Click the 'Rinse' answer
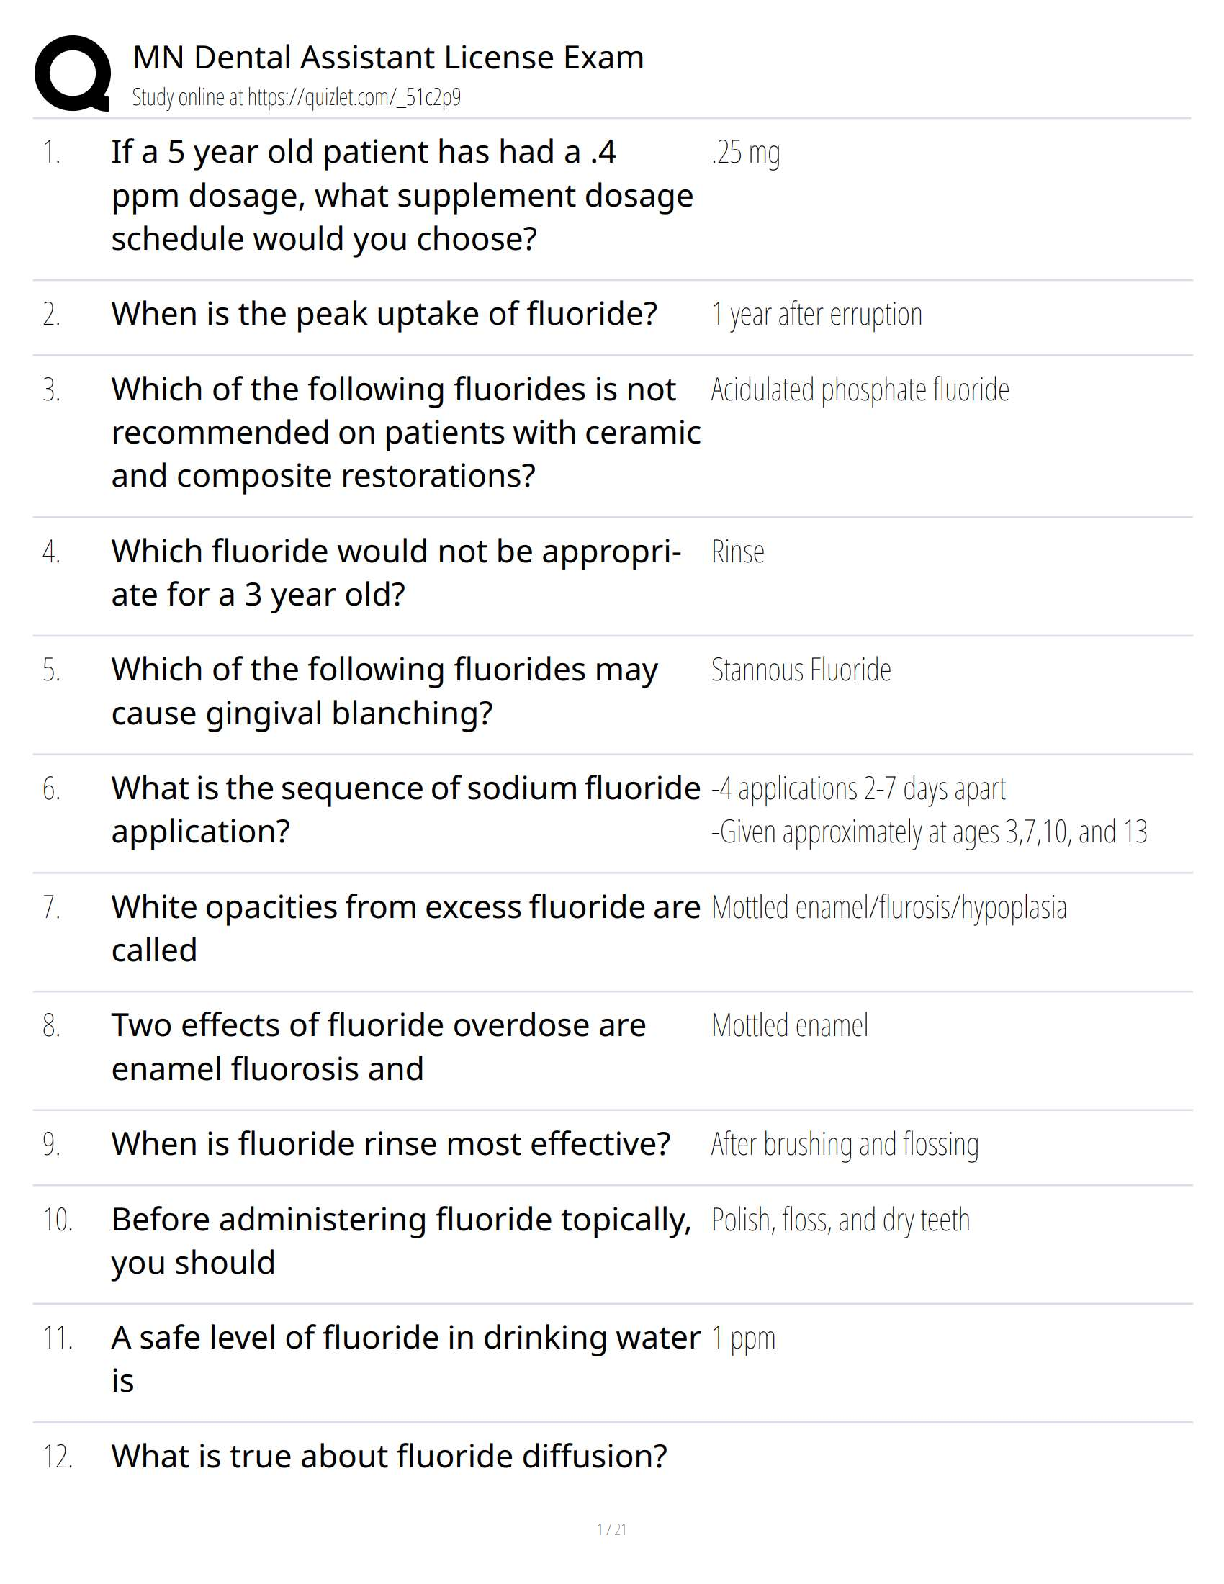Screen dimensions: 1224x1584 coord(738,551)
